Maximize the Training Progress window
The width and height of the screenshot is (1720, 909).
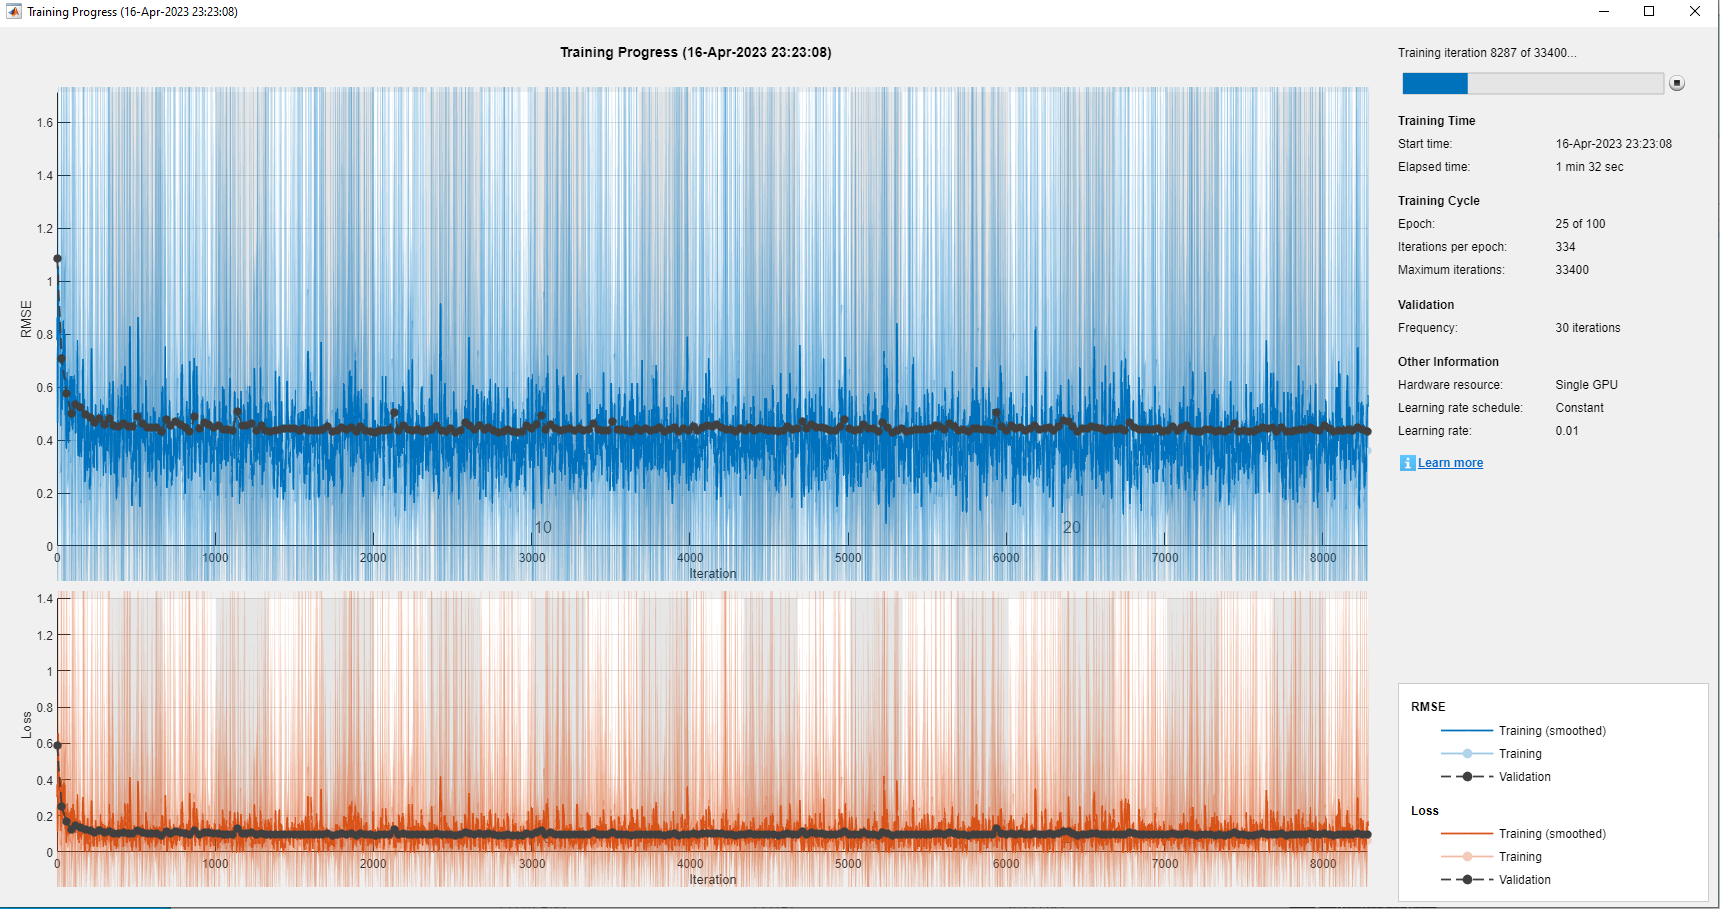point(1649,12)
